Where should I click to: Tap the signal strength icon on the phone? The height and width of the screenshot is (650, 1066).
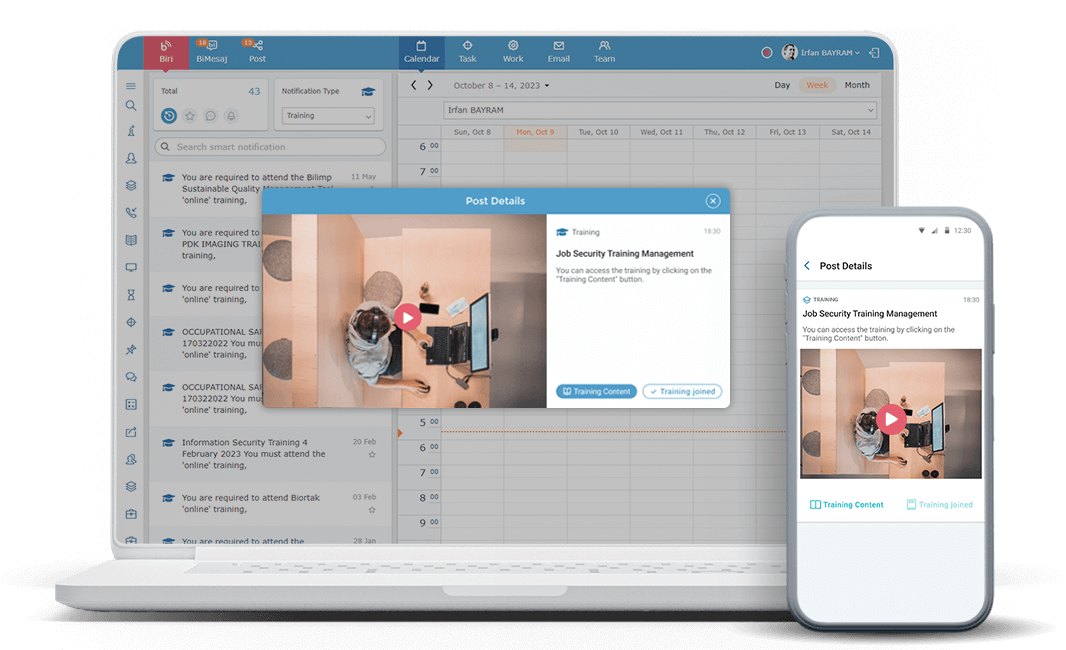point(935,230)
